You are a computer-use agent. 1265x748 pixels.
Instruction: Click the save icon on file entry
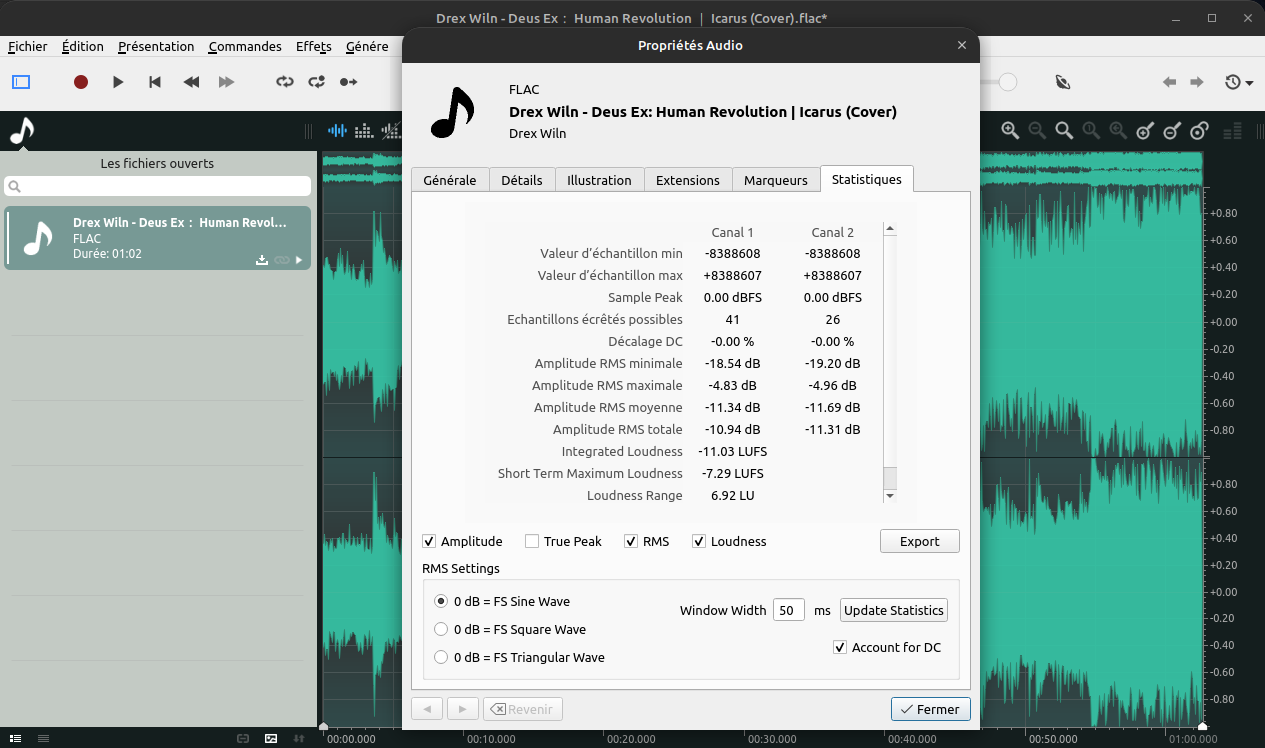[x=262, y=260]
